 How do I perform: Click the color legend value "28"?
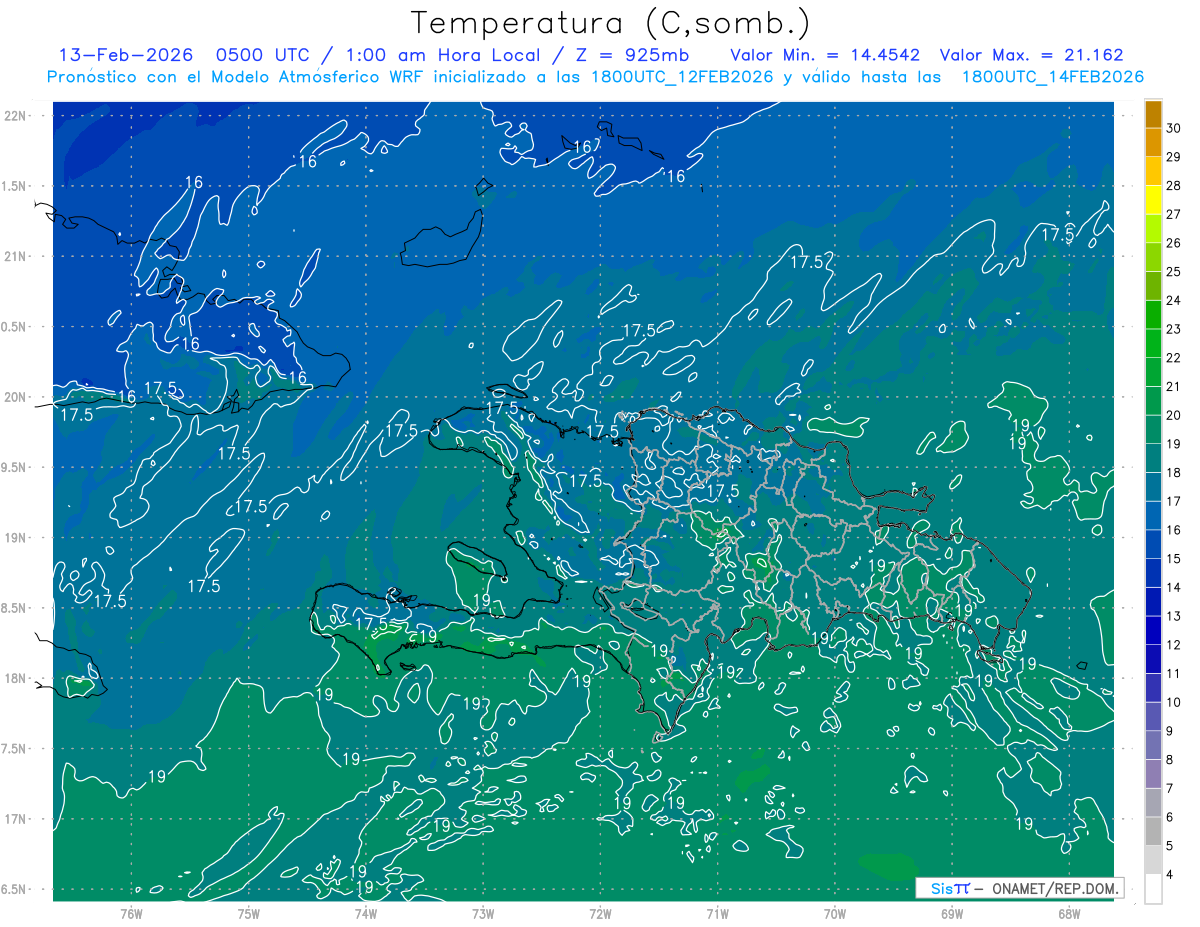(x=1173, y=185)
